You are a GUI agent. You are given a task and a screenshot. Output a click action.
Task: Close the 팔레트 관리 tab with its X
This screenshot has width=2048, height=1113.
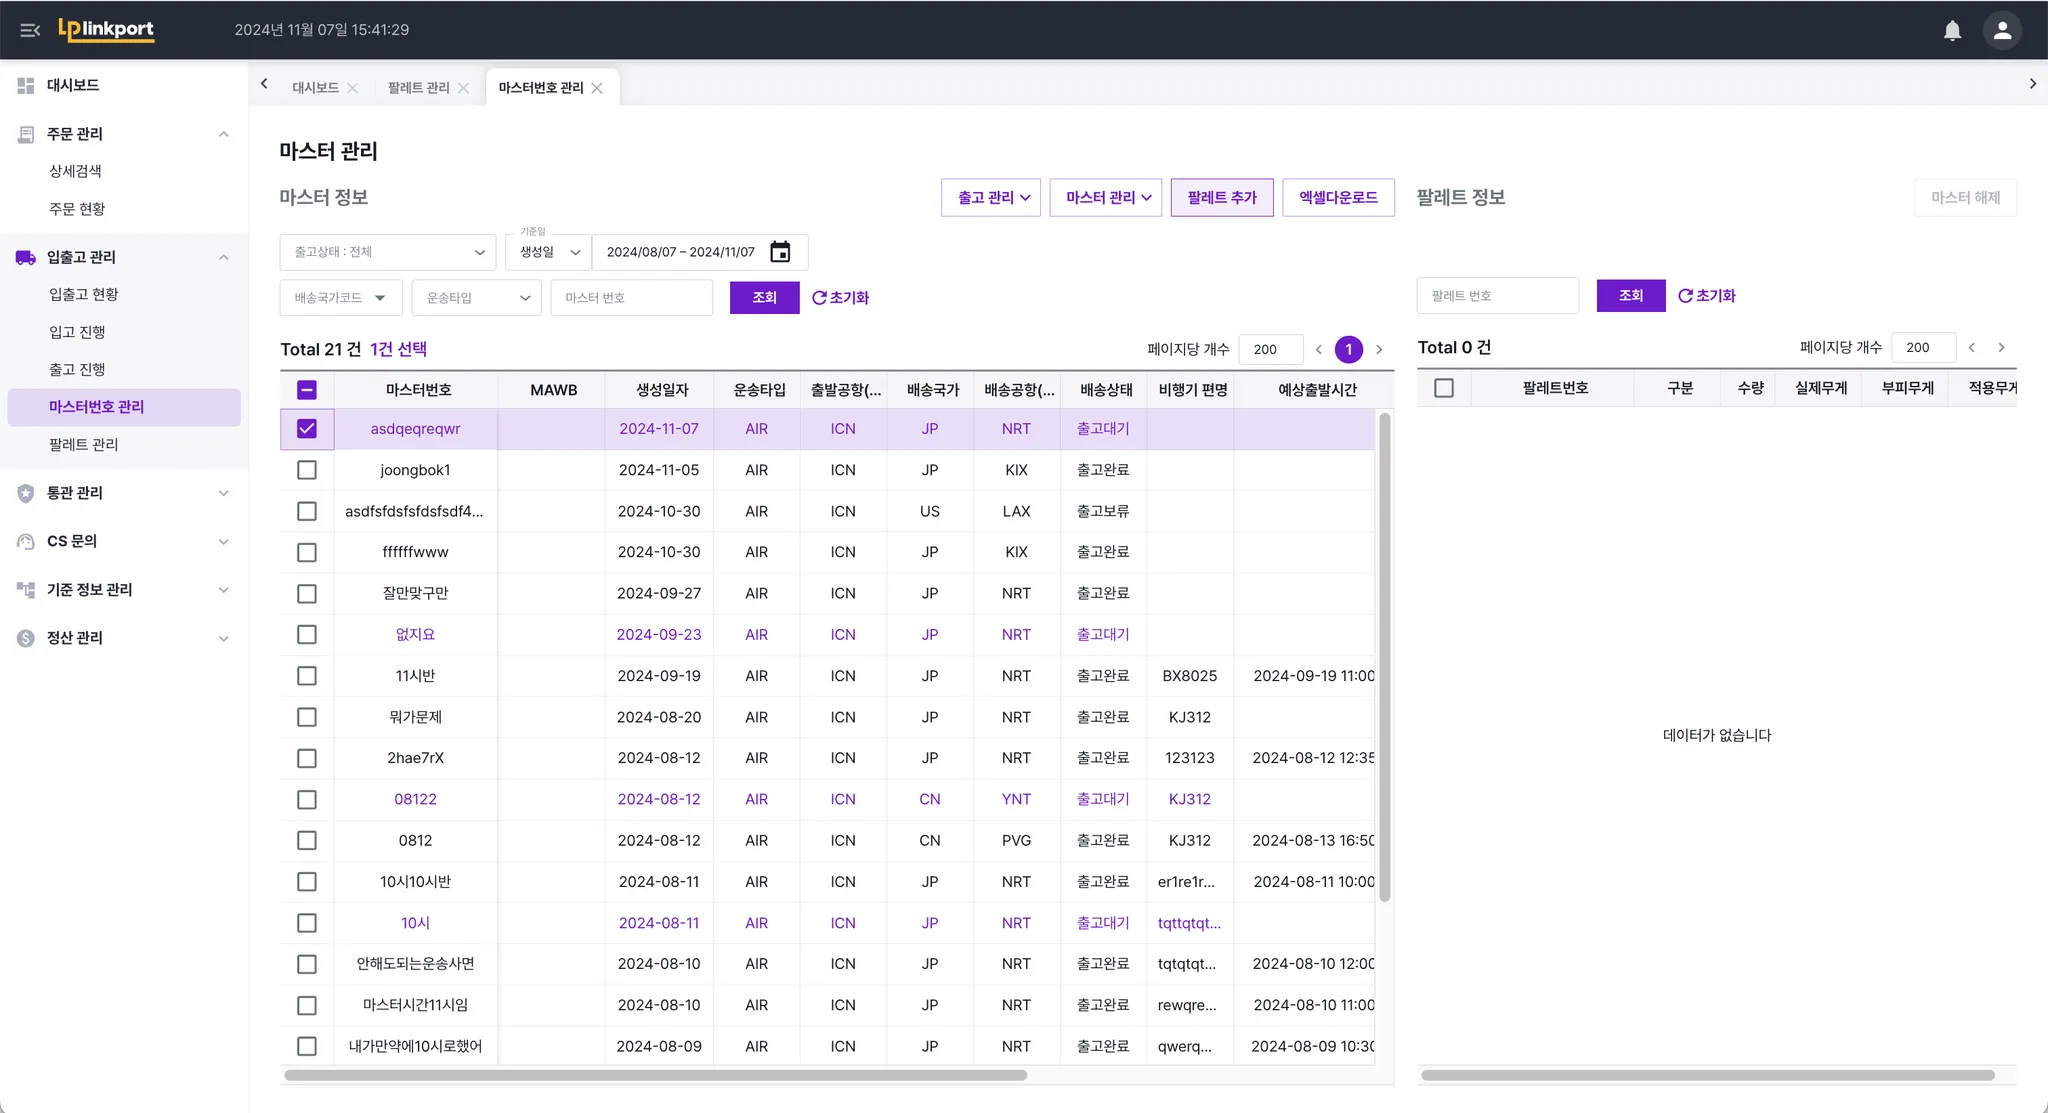[464, 88]
